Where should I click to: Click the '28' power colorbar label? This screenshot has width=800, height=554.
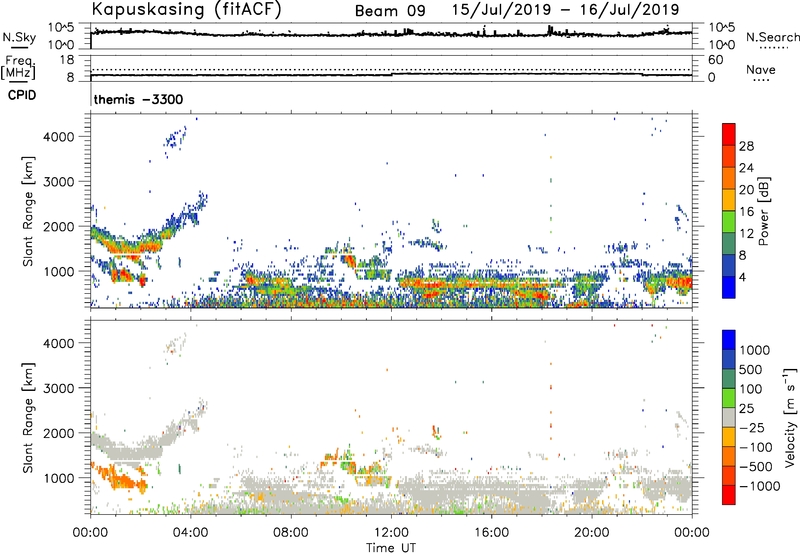click(x=746, y=146)
